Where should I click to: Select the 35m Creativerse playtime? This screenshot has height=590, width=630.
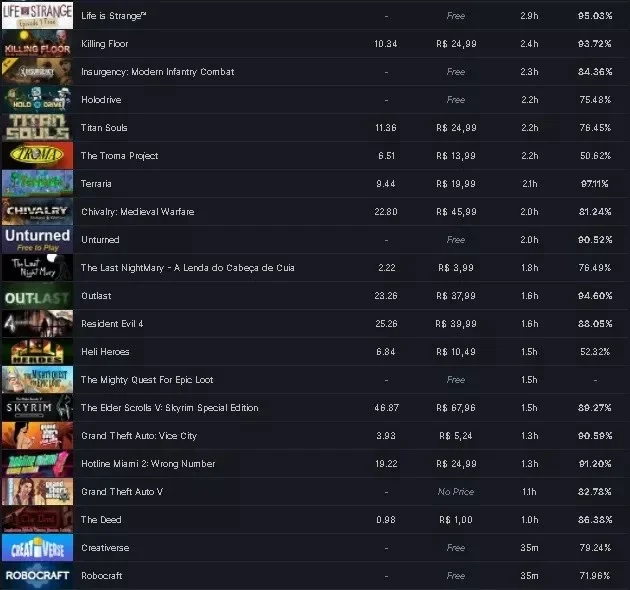click(x=529, y=547)
